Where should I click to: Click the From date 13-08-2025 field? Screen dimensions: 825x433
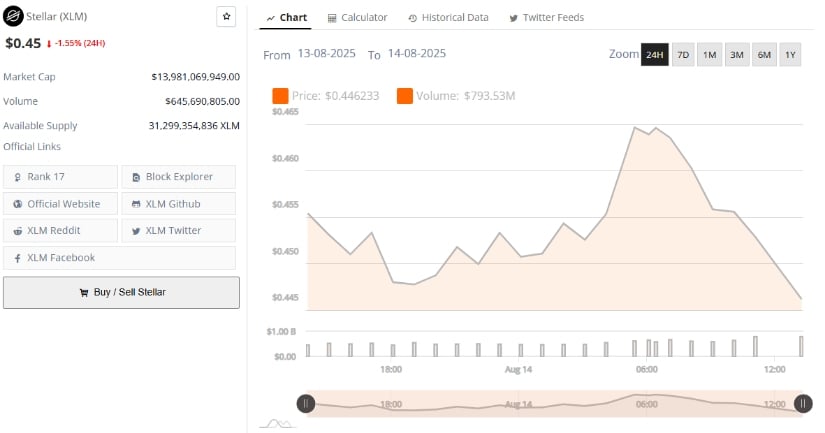327,54
